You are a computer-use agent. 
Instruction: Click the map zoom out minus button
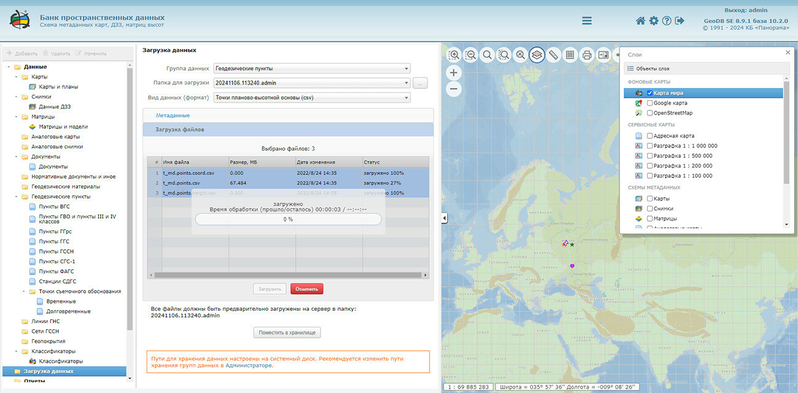point(454,90)
